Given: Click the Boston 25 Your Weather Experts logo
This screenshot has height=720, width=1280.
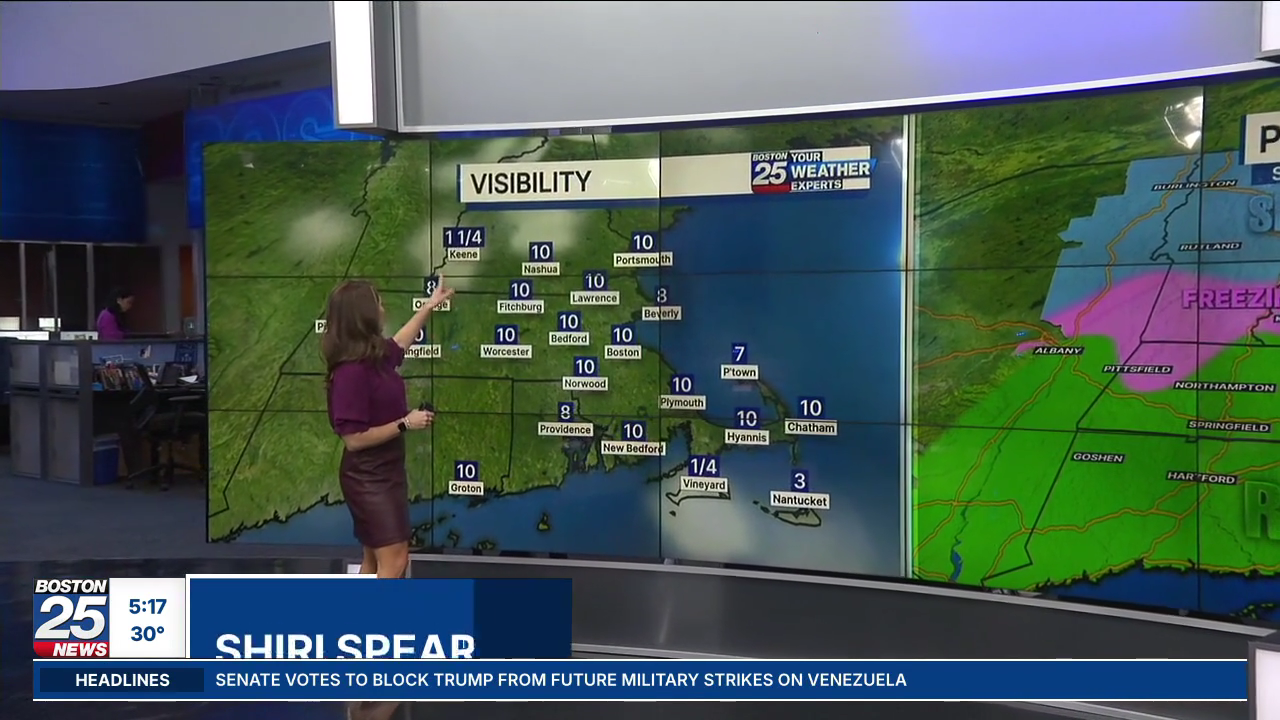Looking at the screenshot, I should pyautogui.click(x=811, y=171).
